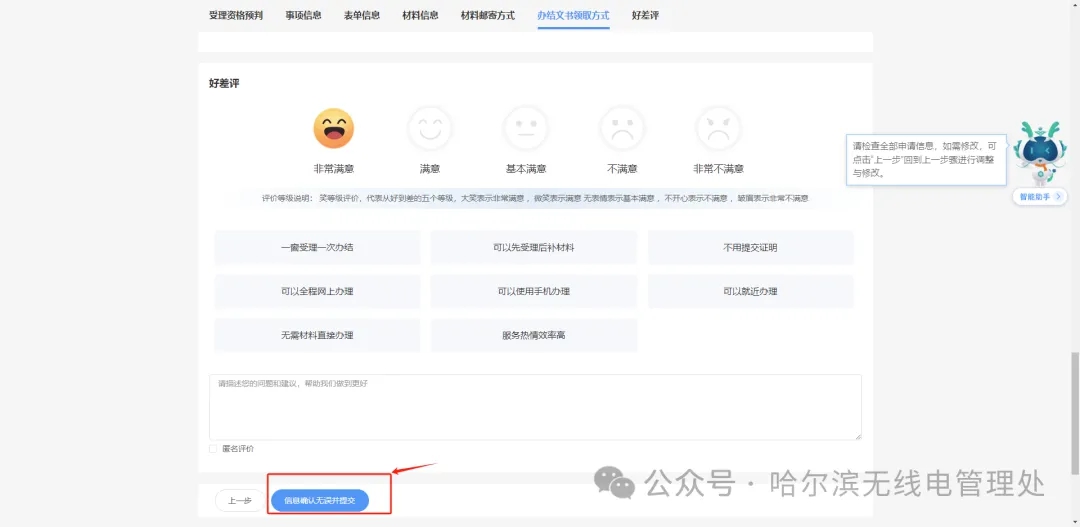
Task: Select the 非常满意 laughing face icon
Action: point(333,129)
